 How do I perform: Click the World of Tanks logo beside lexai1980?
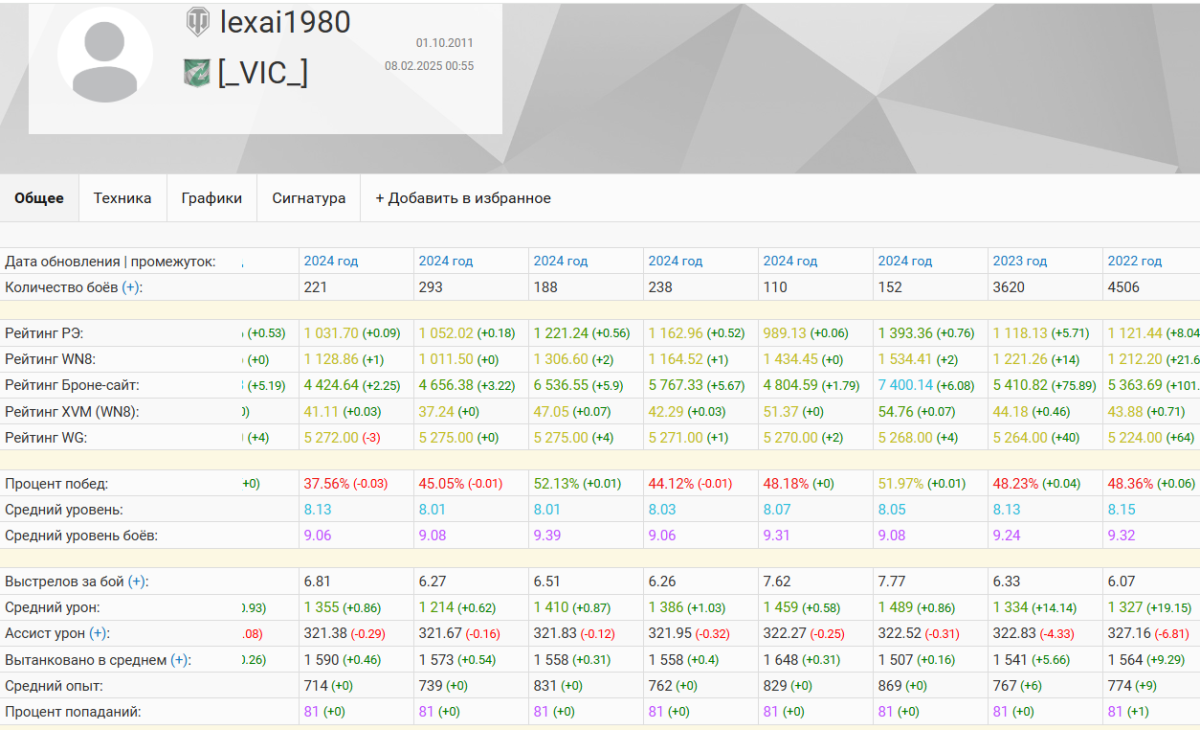pos(197,21)
